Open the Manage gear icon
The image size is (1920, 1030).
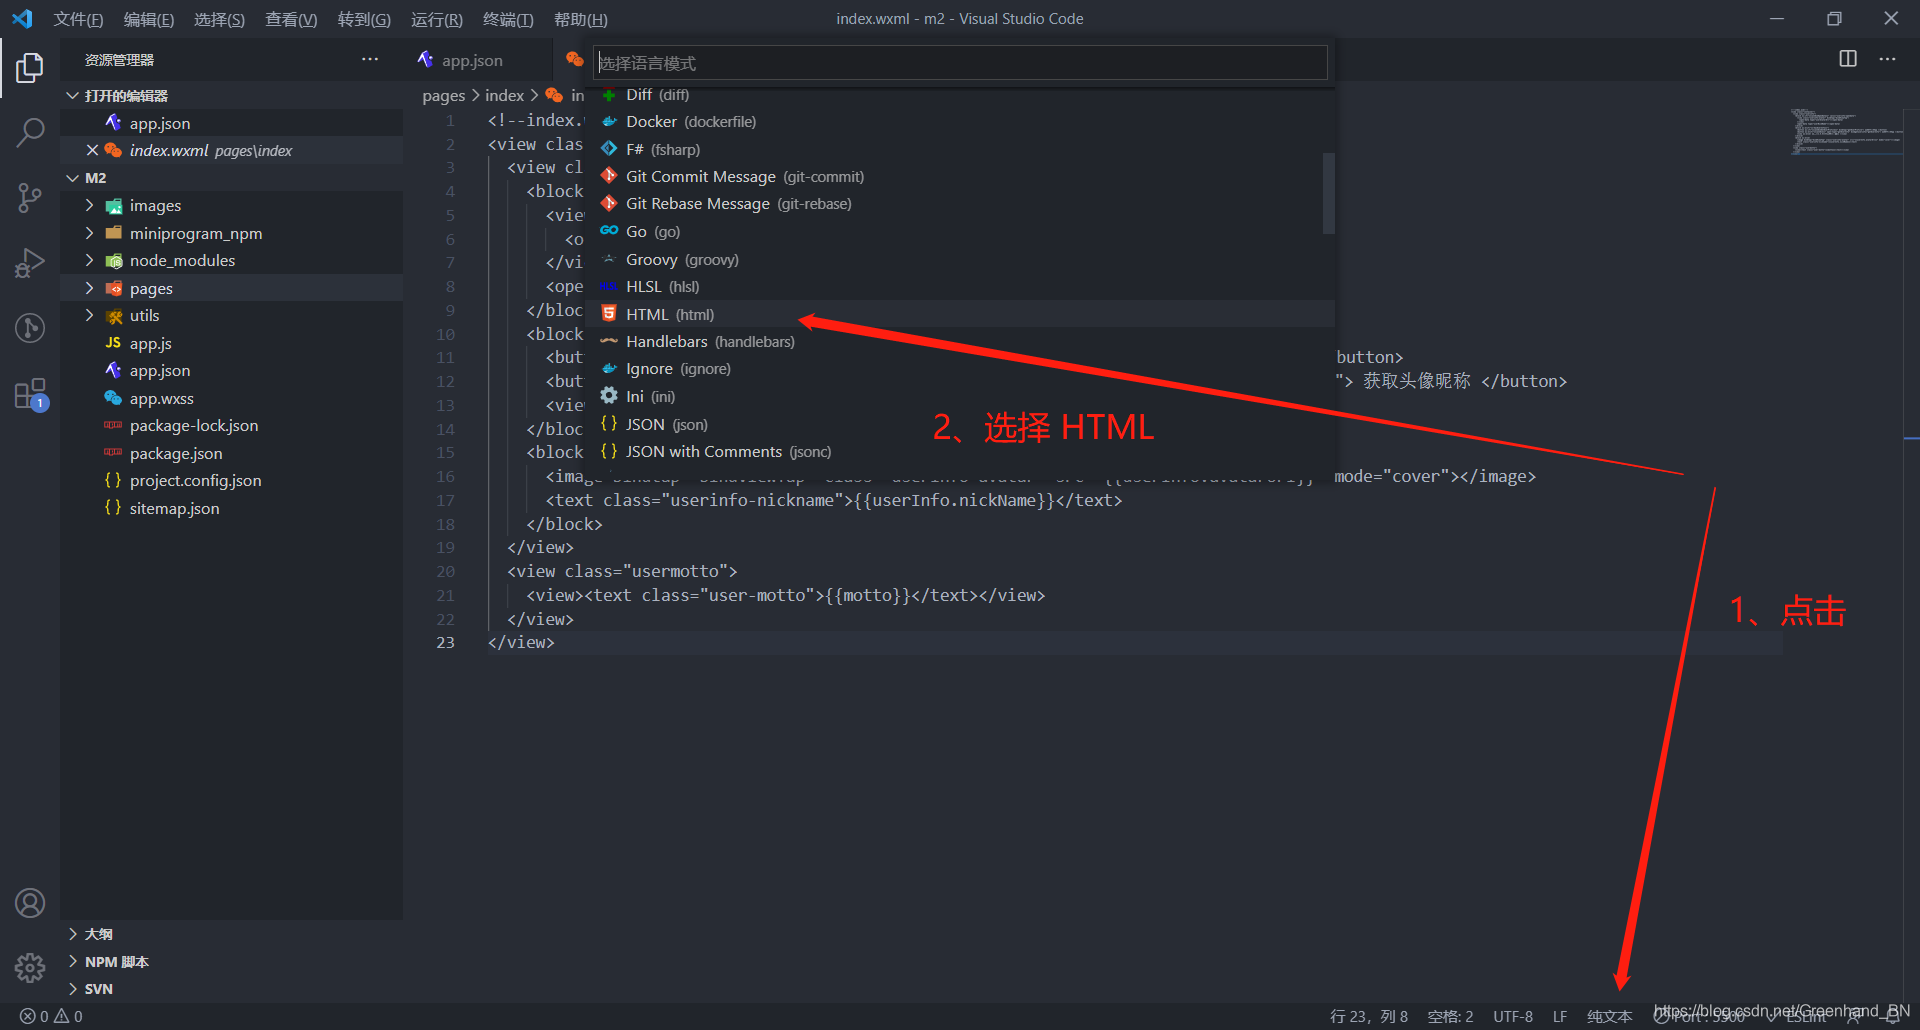pos(30,967)
